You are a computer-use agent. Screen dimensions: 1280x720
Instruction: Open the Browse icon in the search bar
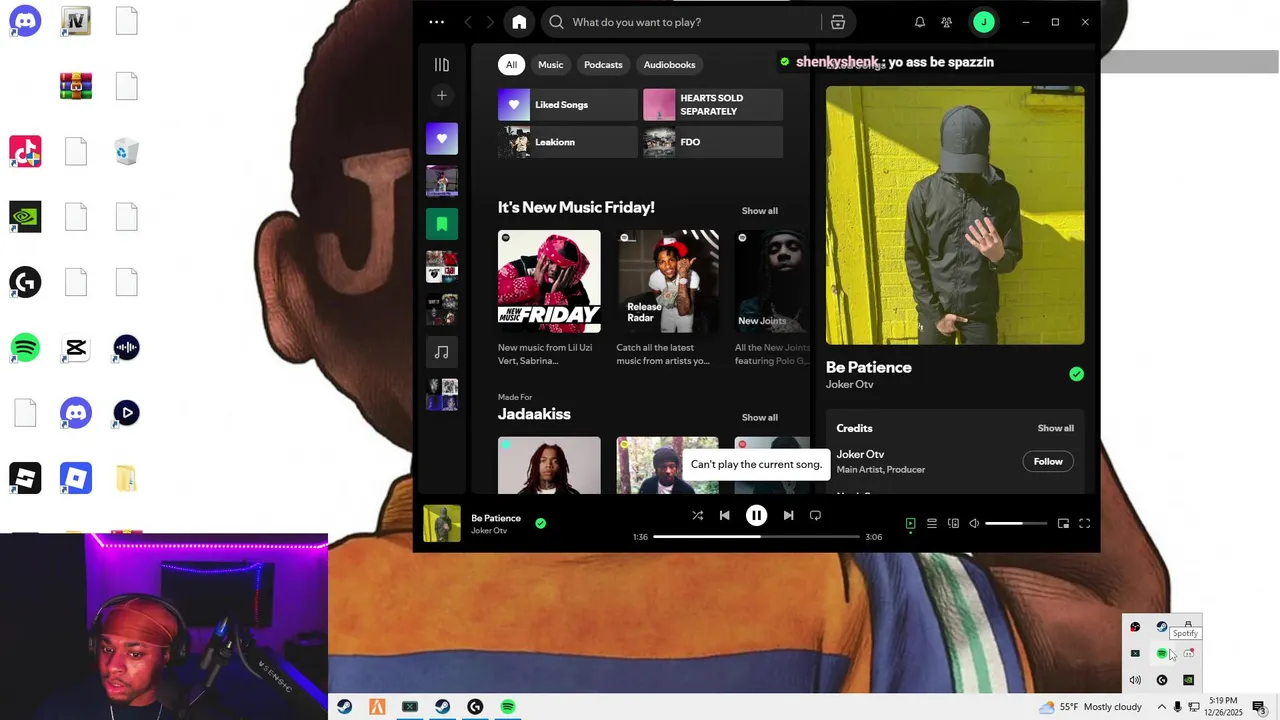tap(838, 22)
